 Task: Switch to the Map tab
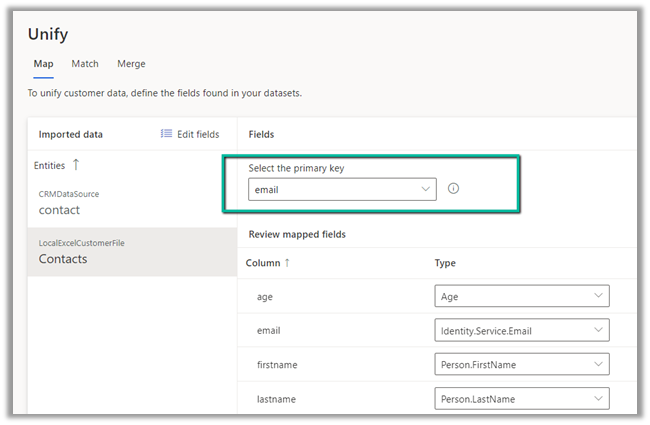[43, 64]
